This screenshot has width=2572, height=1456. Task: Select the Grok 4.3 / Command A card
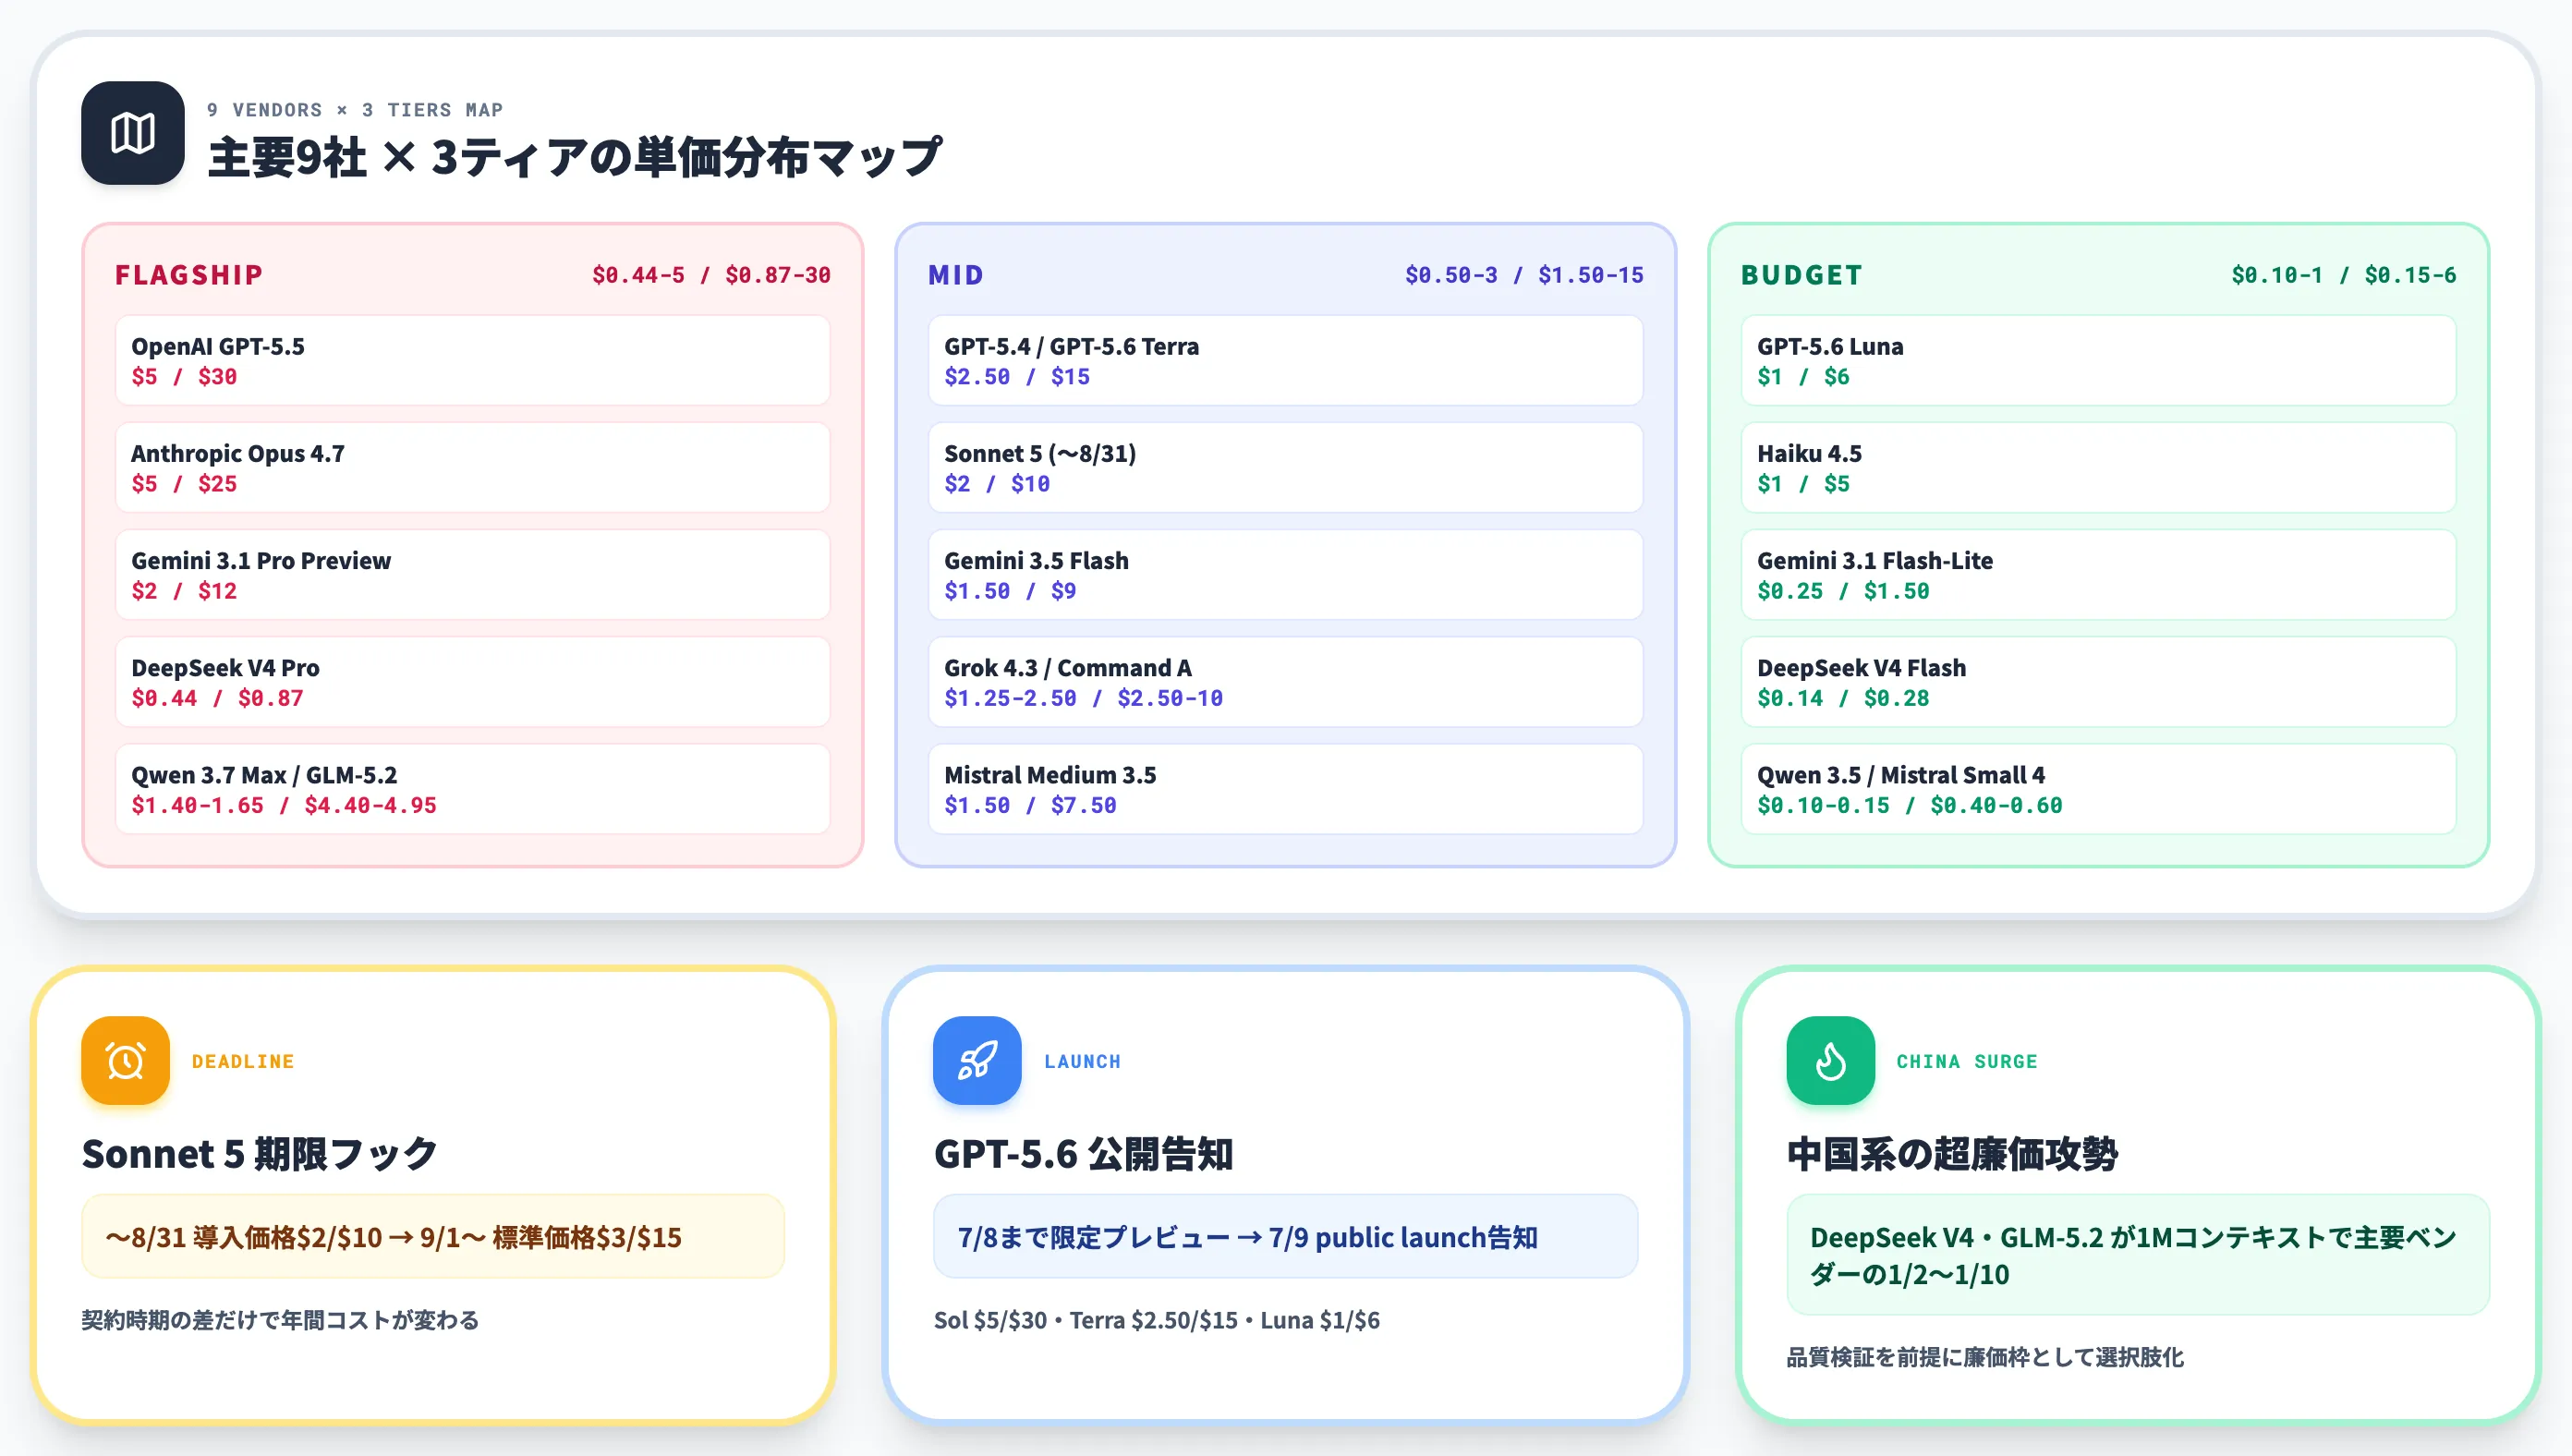[x=1286, y=682]
